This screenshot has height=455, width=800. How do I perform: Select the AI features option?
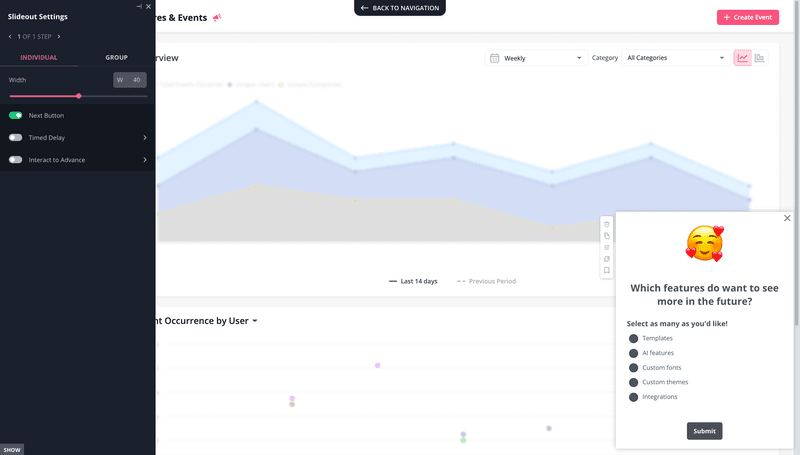coord(633,353)
